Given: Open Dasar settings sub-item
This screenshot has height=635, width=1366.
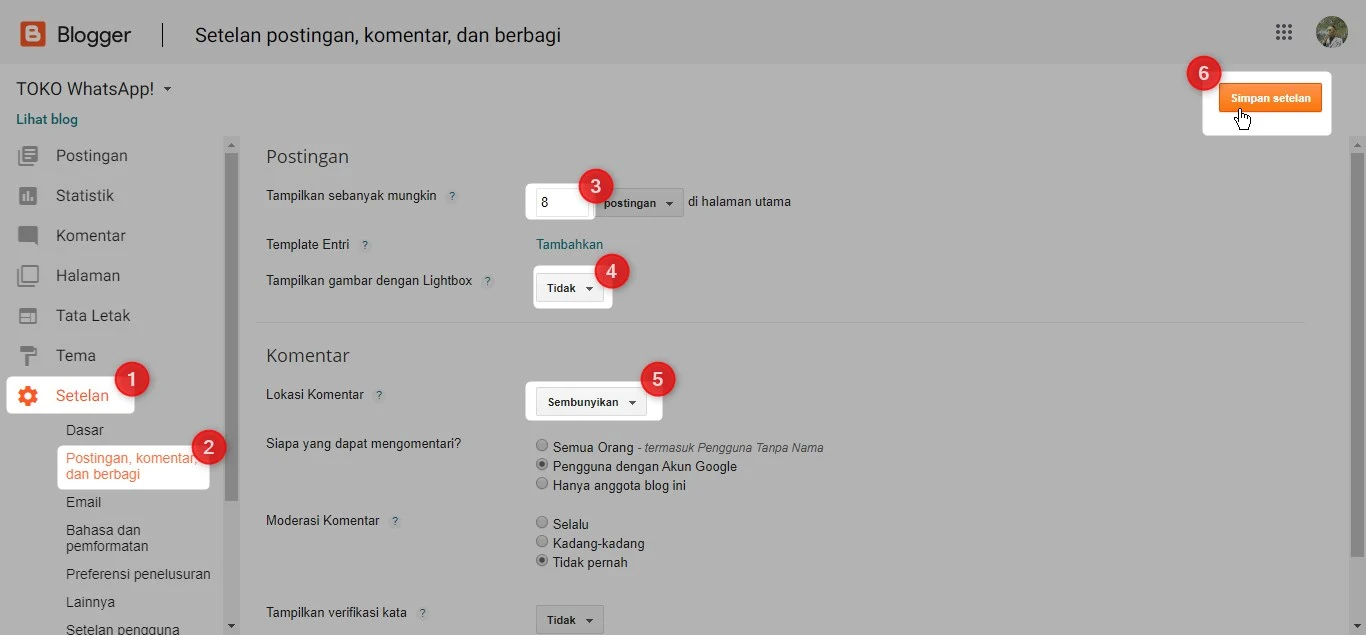Looking at the screenshot, I should tap(85, 430).
